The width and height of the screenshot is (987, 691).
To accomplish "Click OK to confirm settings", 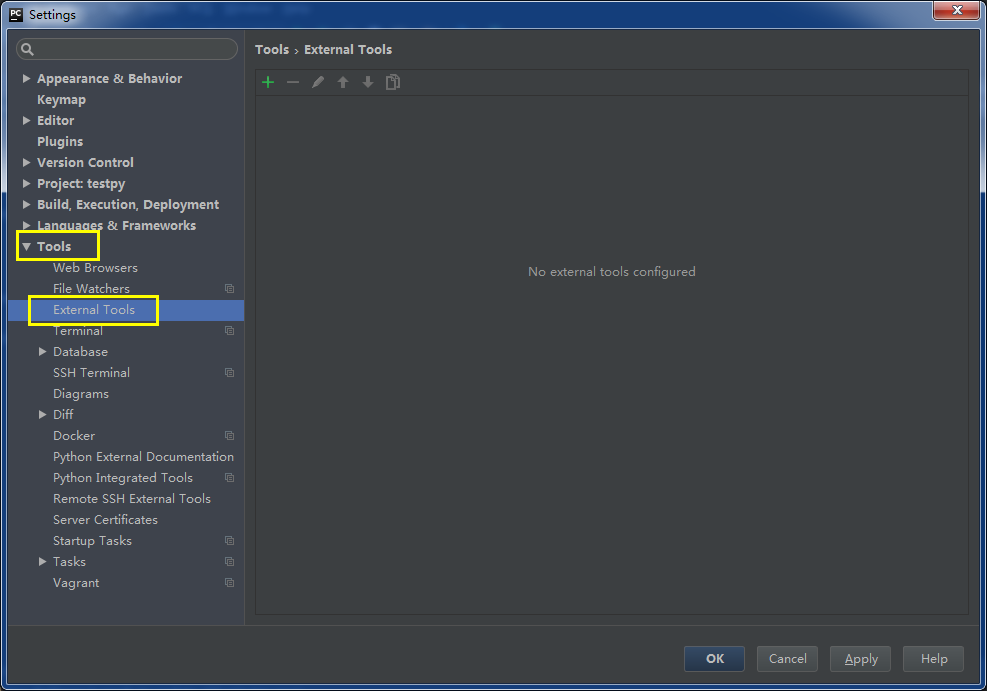I will [714, 659].
